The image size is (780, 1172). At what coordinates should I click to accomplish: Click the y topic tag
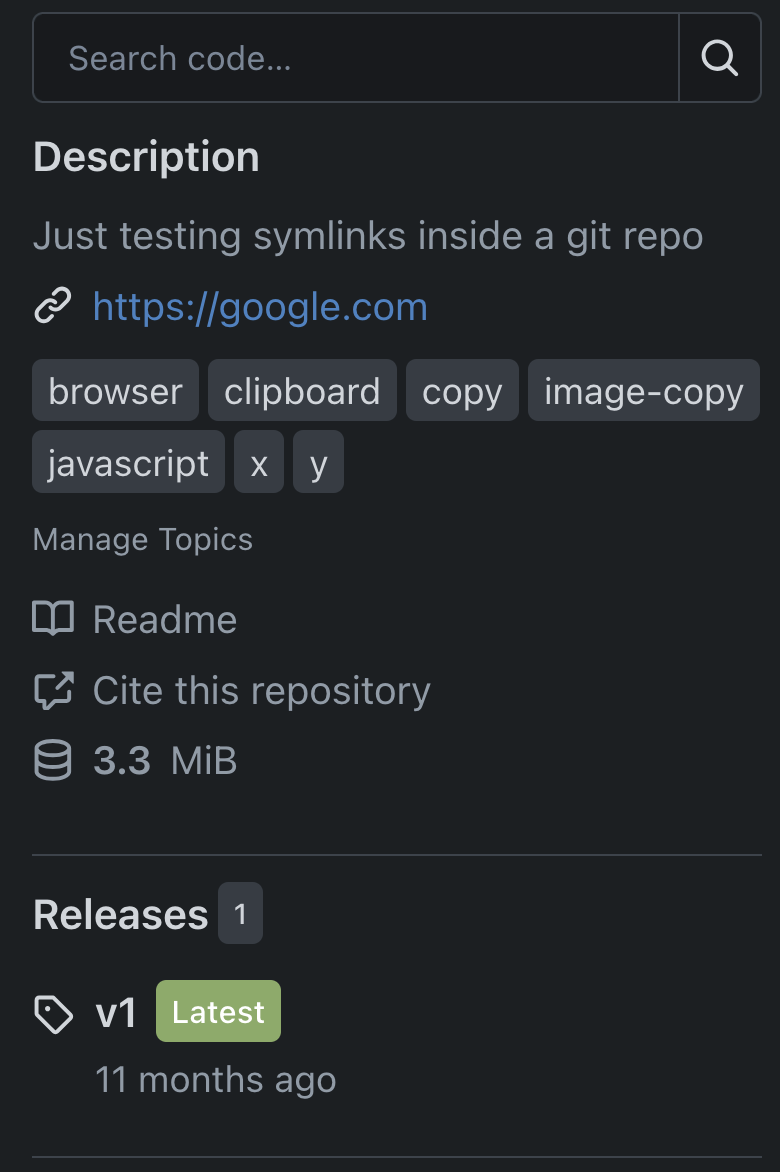coord(318,463)
